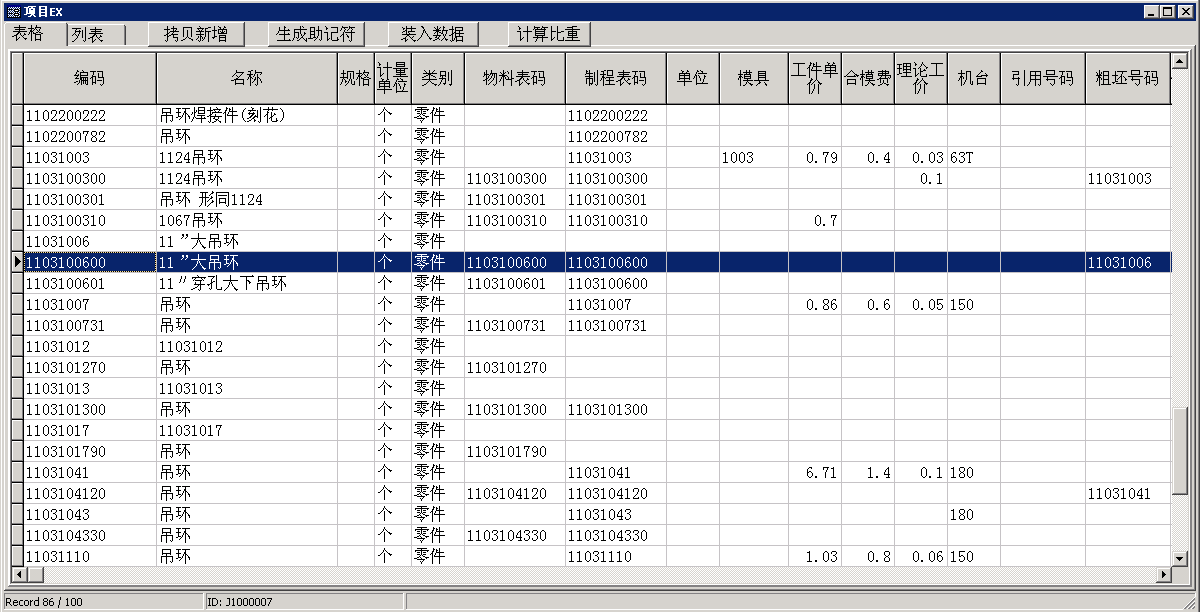Click the 制程表码 column header
The image size is (1200, 612).
614,78
